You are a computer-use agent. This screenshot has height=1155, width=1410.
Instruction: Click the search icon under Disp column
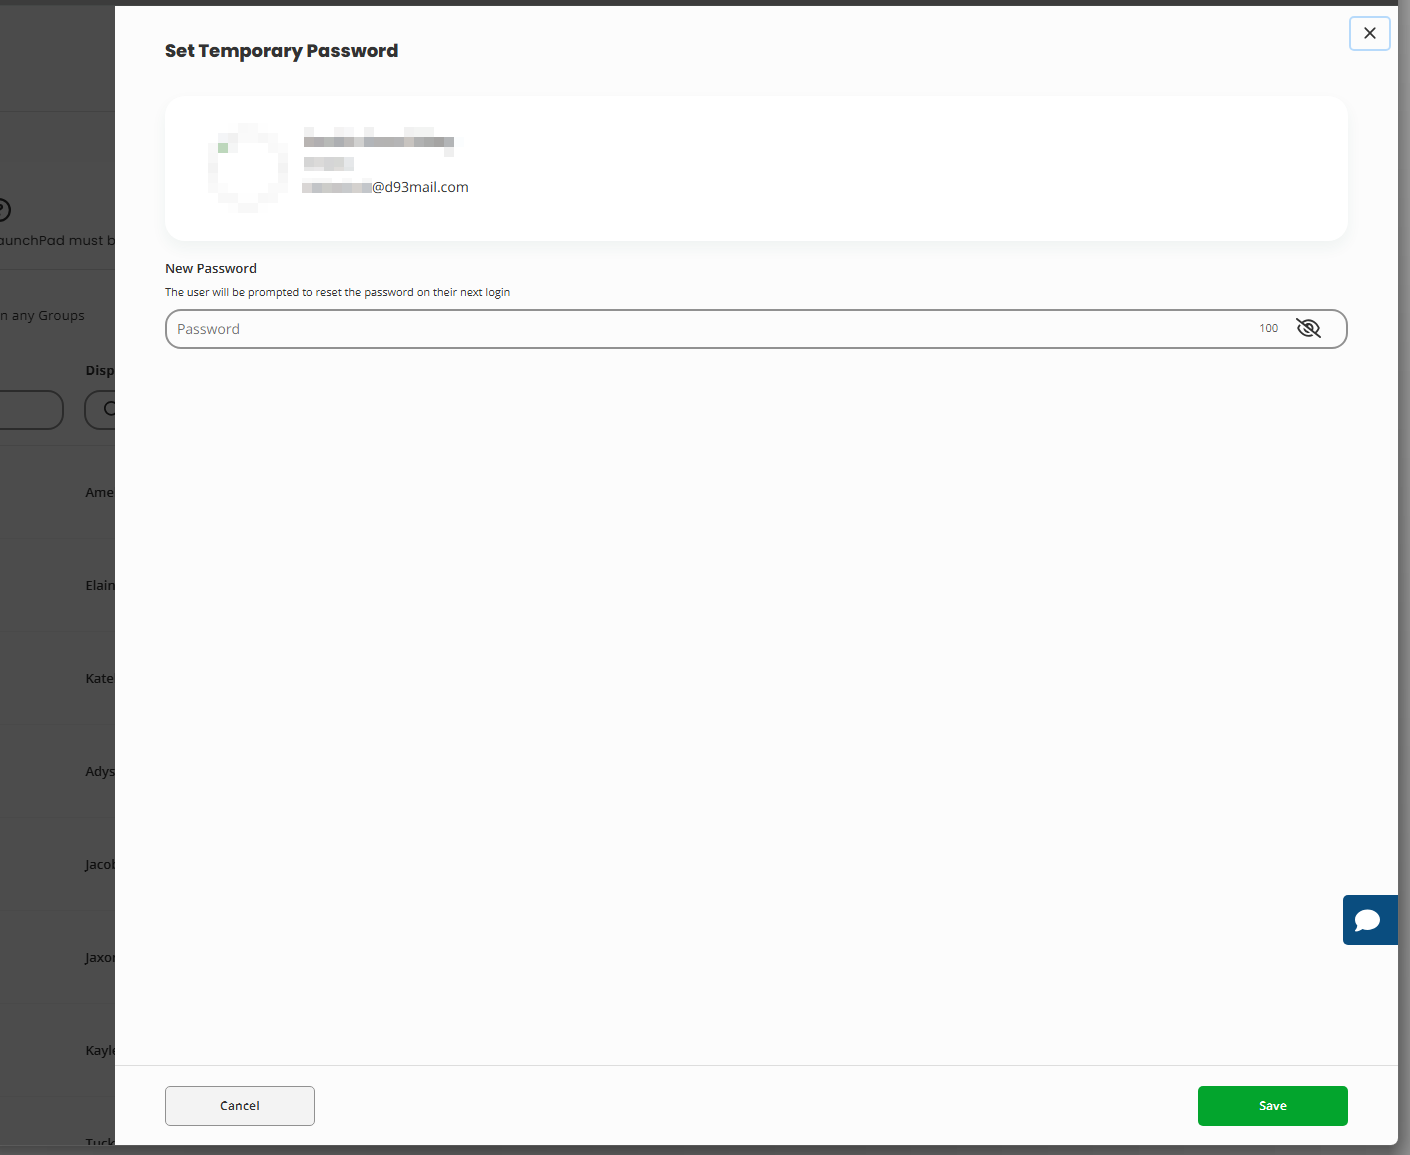(108, 409)
